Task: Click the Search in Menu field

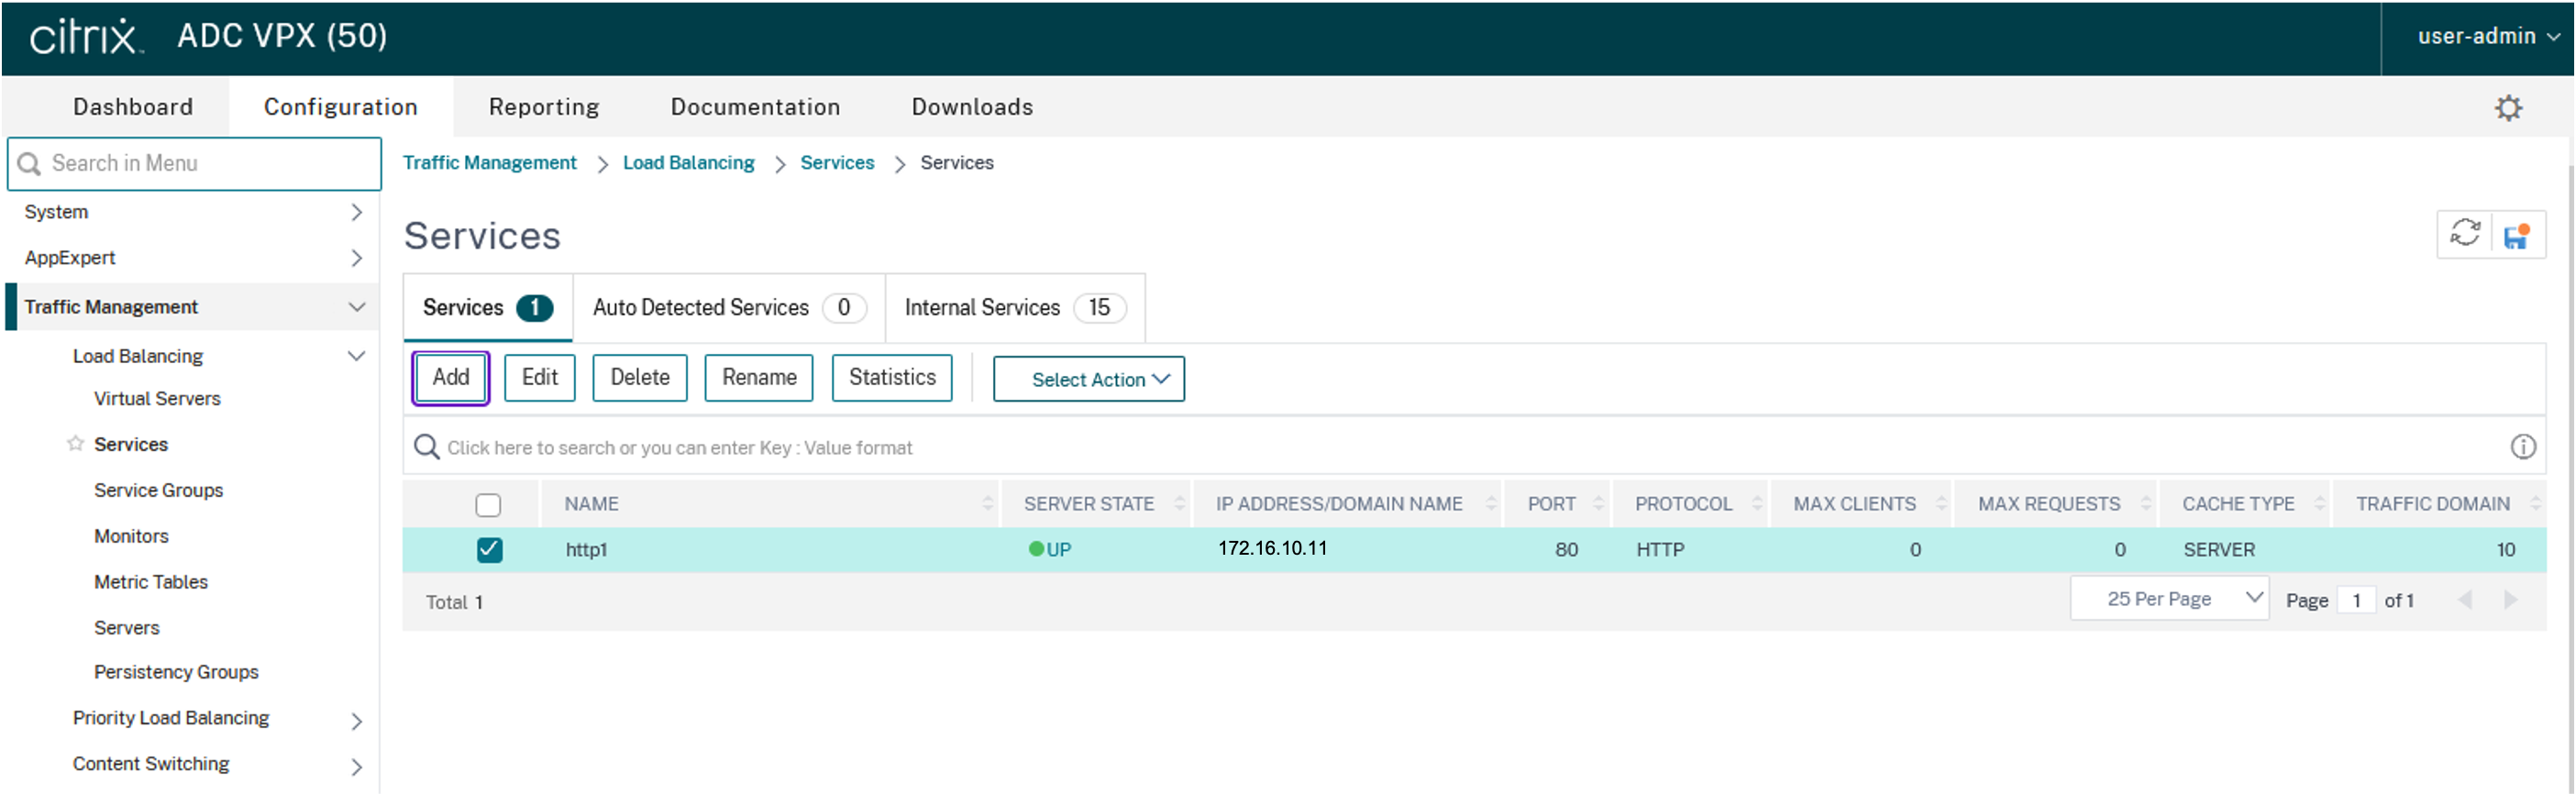Action: (x=195, y=164)
